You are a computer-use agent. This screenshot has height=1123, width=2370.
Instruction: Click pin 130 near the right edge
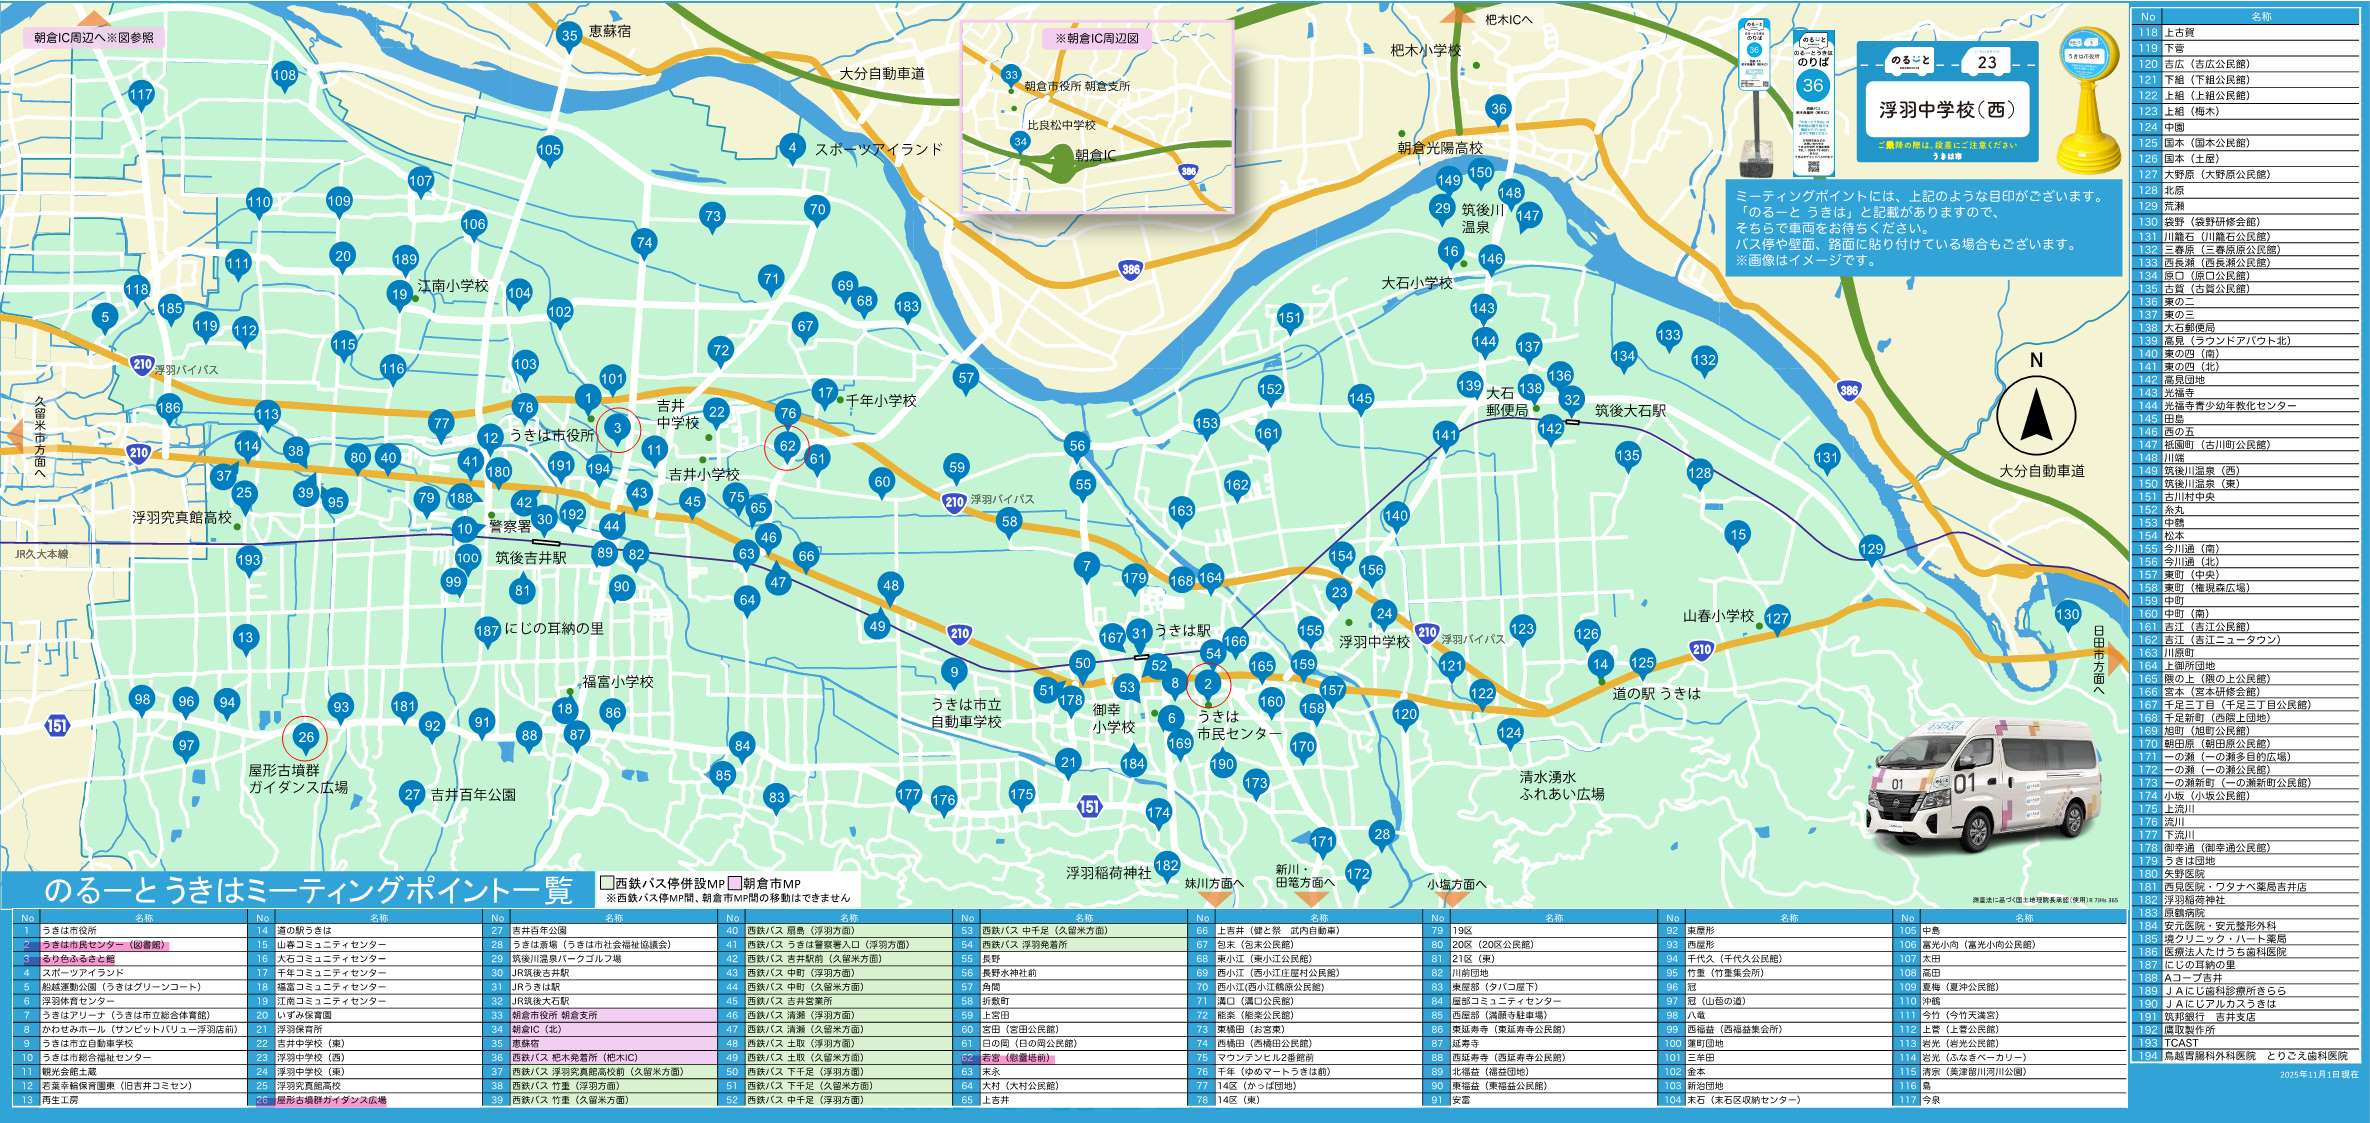pos(2067,614)
